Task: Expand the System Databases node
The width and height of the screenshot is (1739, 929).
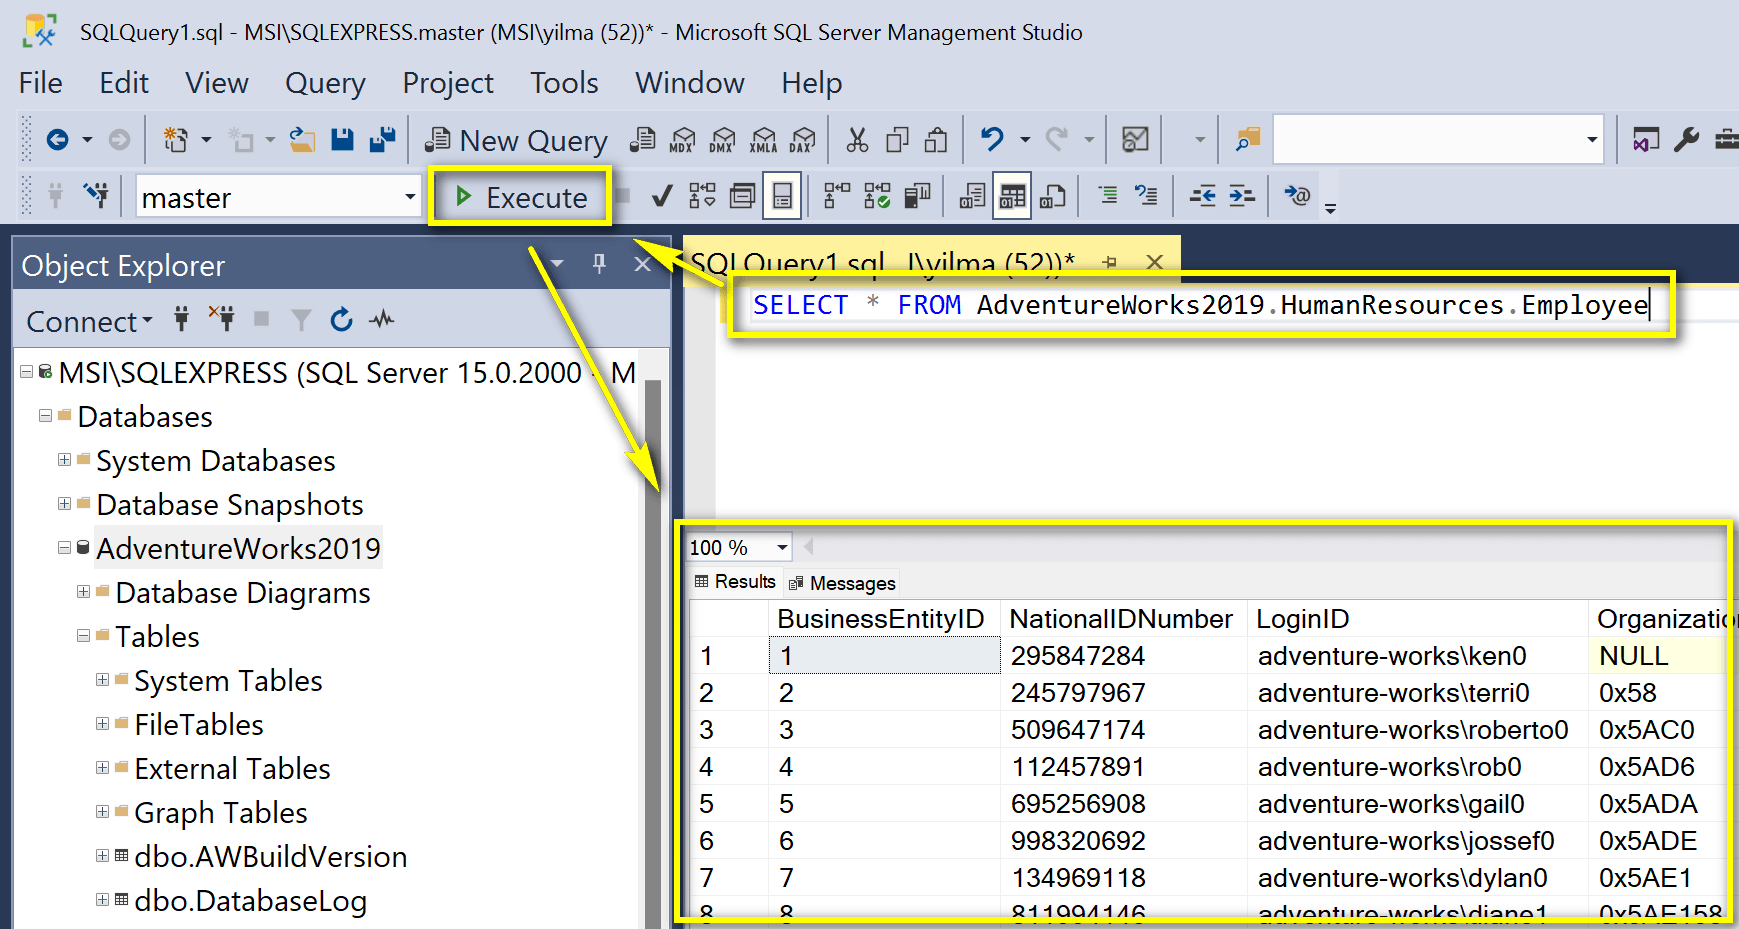Action: (64, 460)
